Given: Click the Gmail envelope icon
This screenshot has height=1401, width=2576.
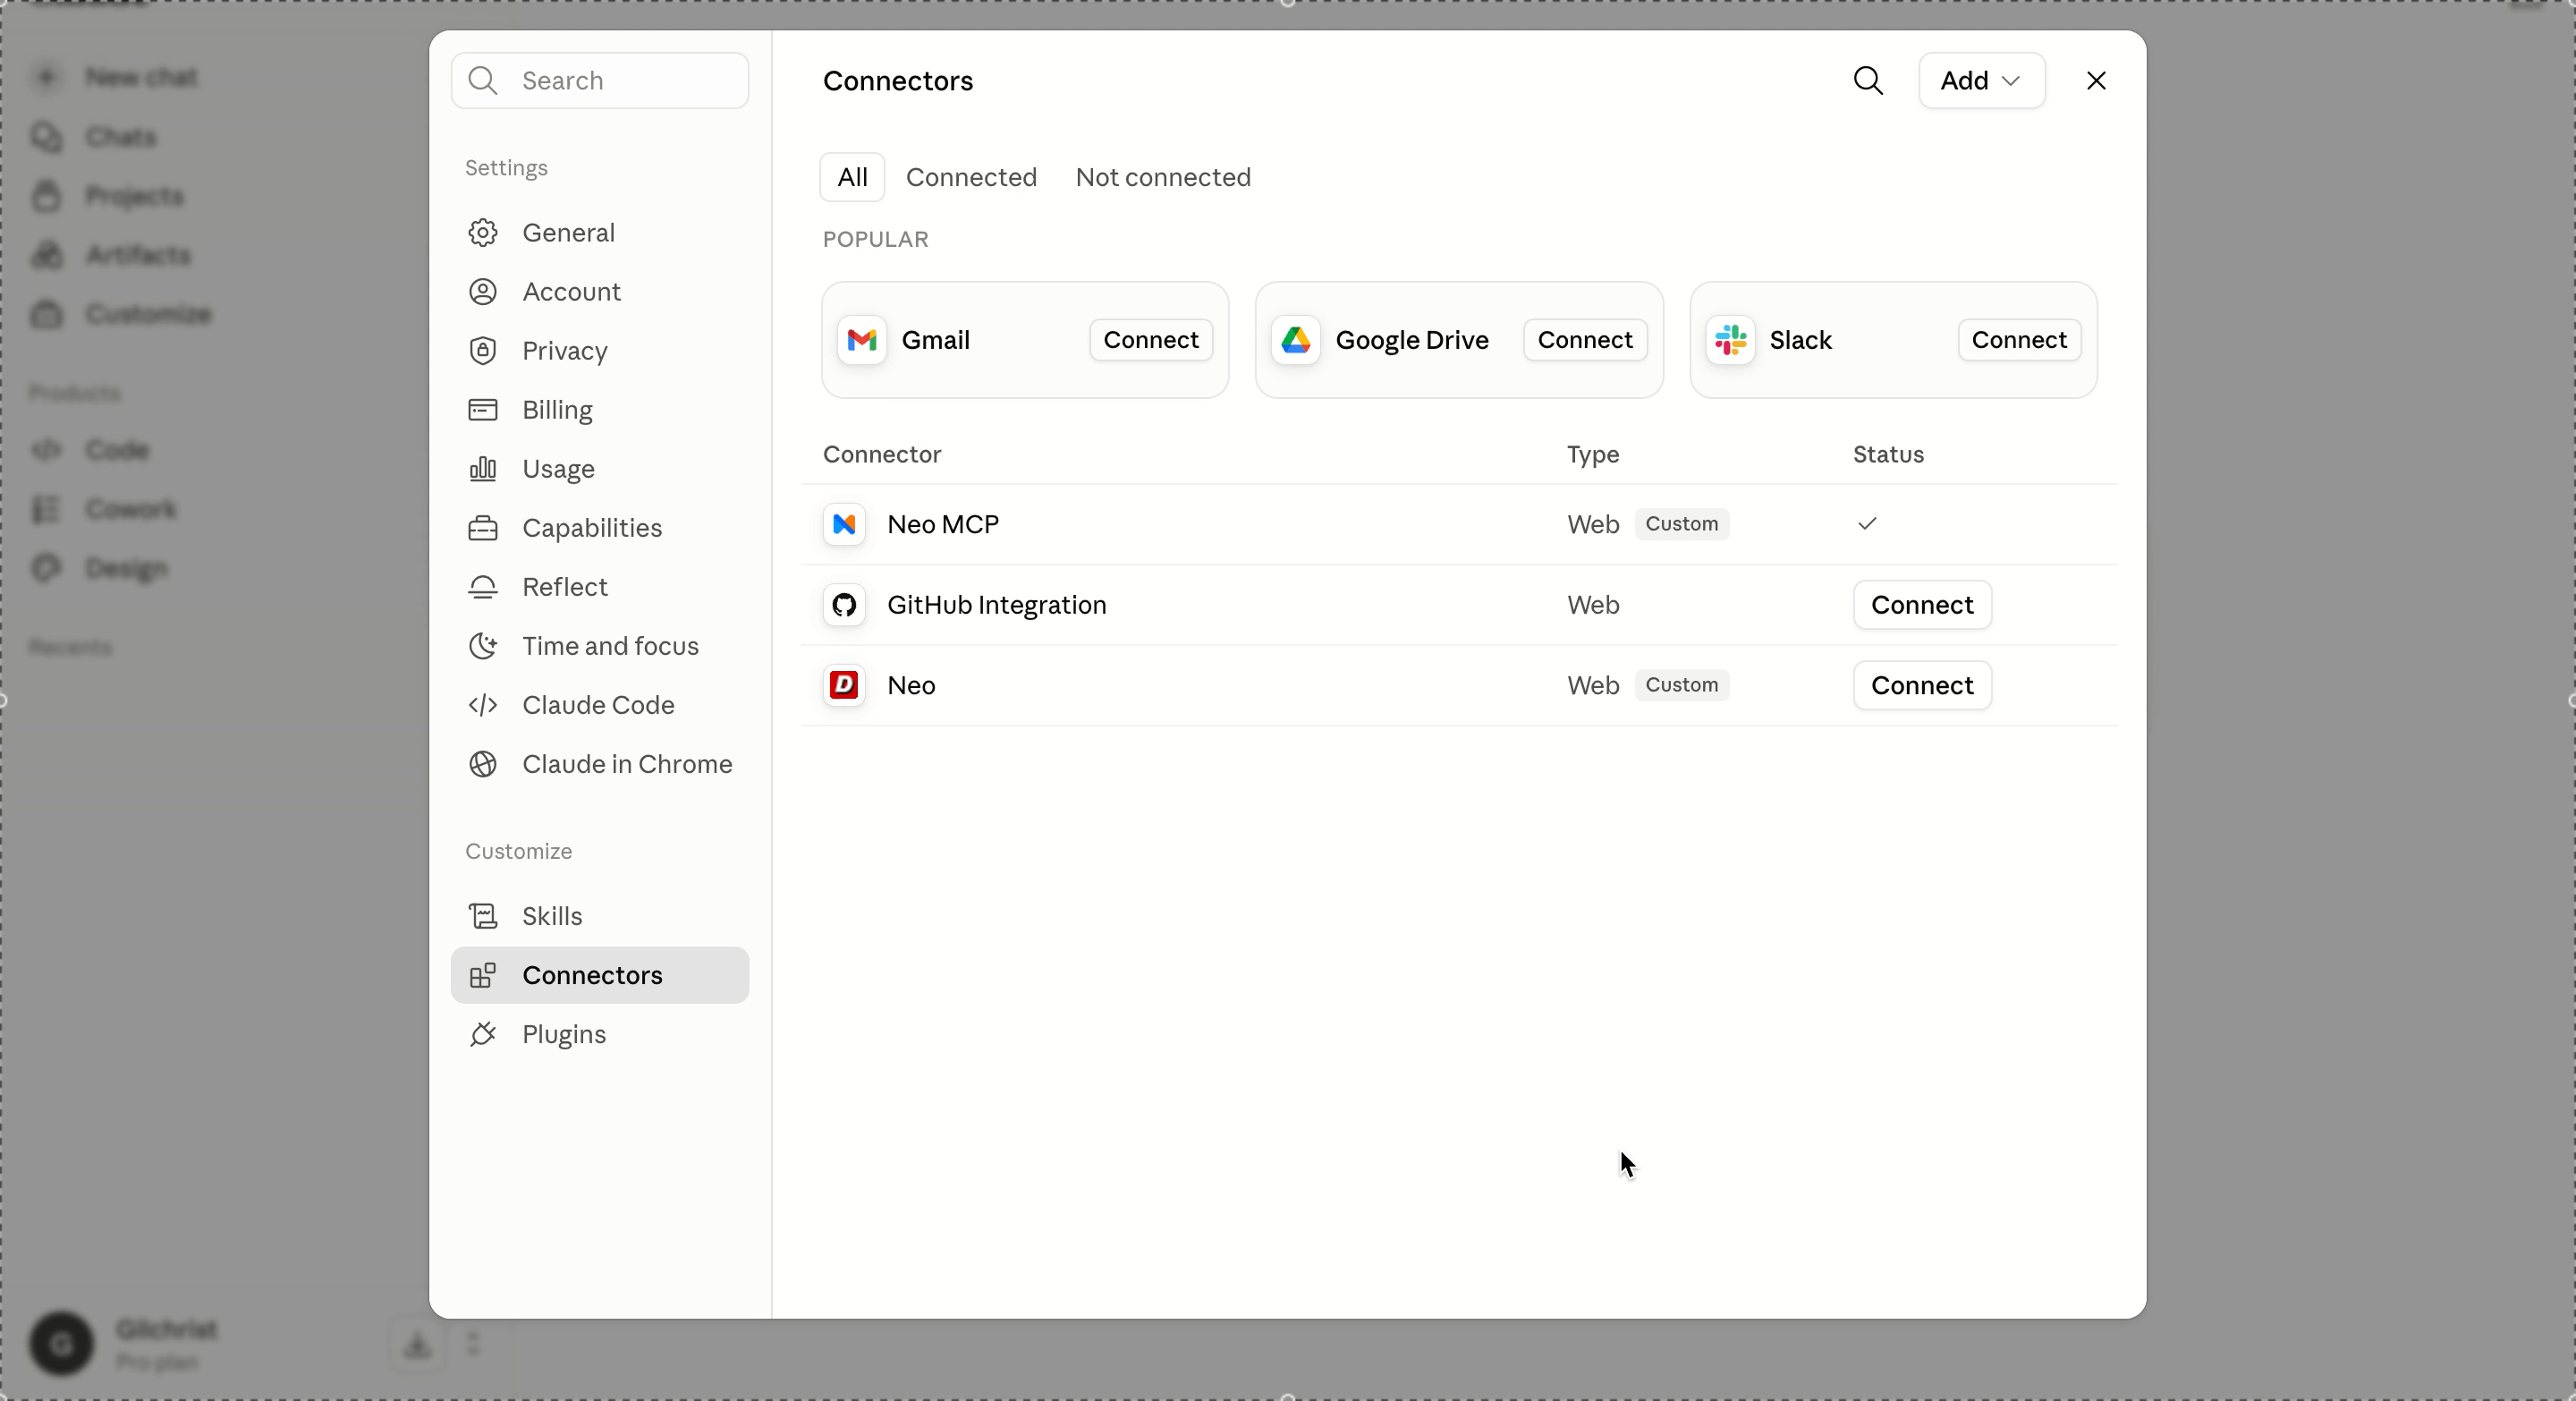Looking at the screenshot, I should point(862,340).
